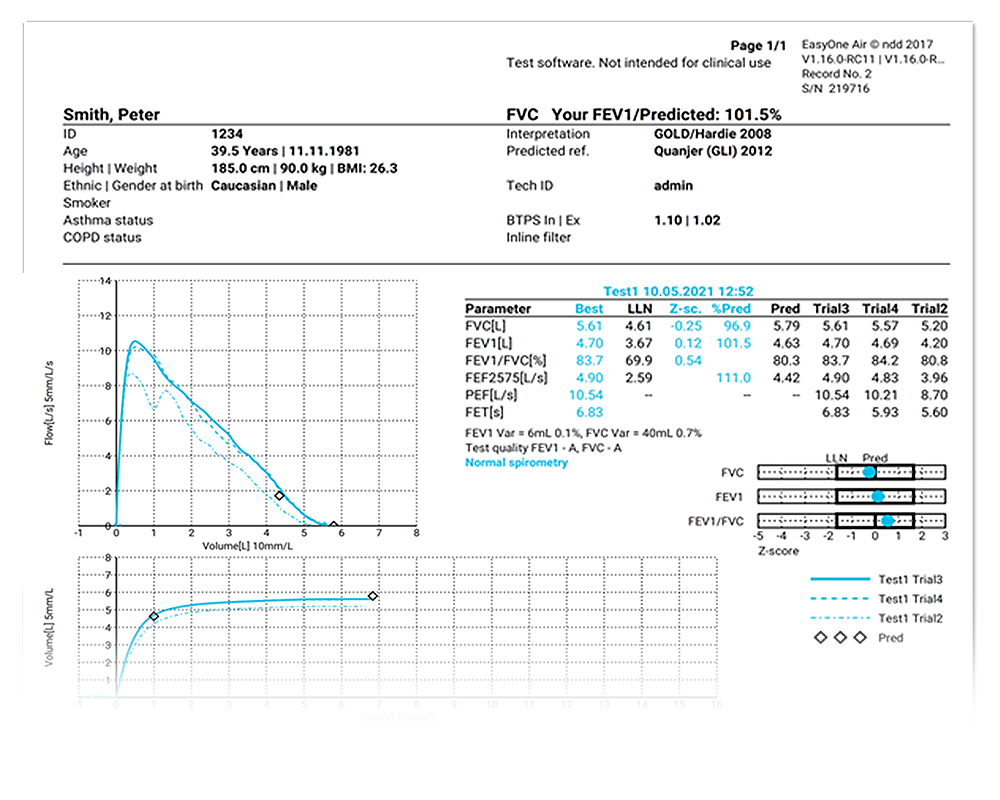Screen dimensions: 1000x800
Task: Click the peak of the flow-volume curve
Action: click(135, 342)
